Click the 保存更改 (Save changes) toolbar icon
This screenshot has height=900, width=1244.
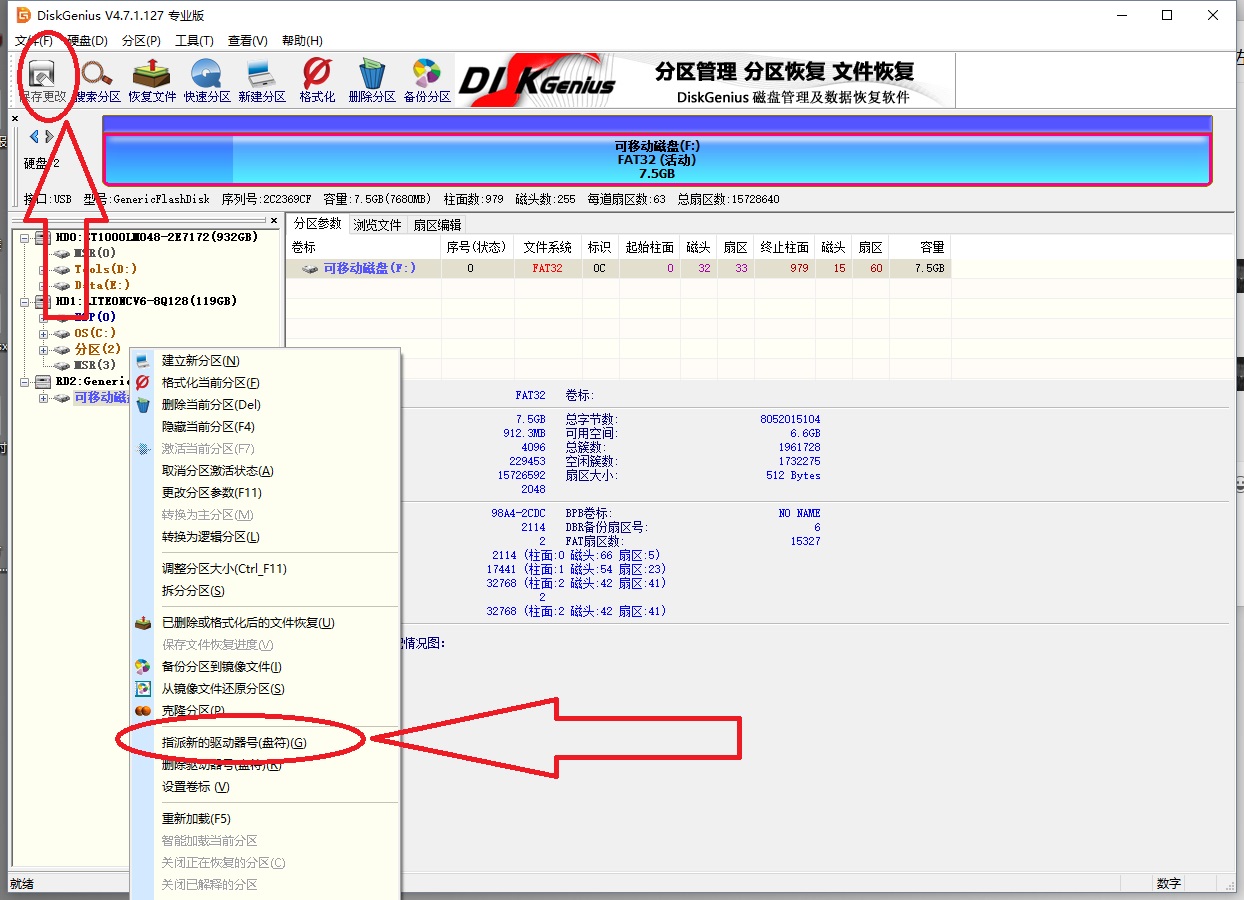[x=42, y=80]
